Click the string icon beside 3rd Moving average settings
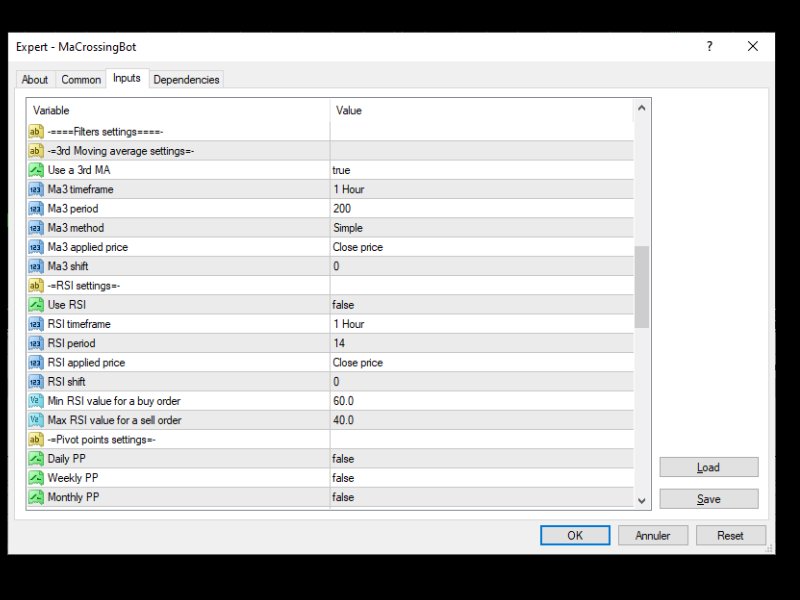The image size is (800, 600). pos(36,151)
